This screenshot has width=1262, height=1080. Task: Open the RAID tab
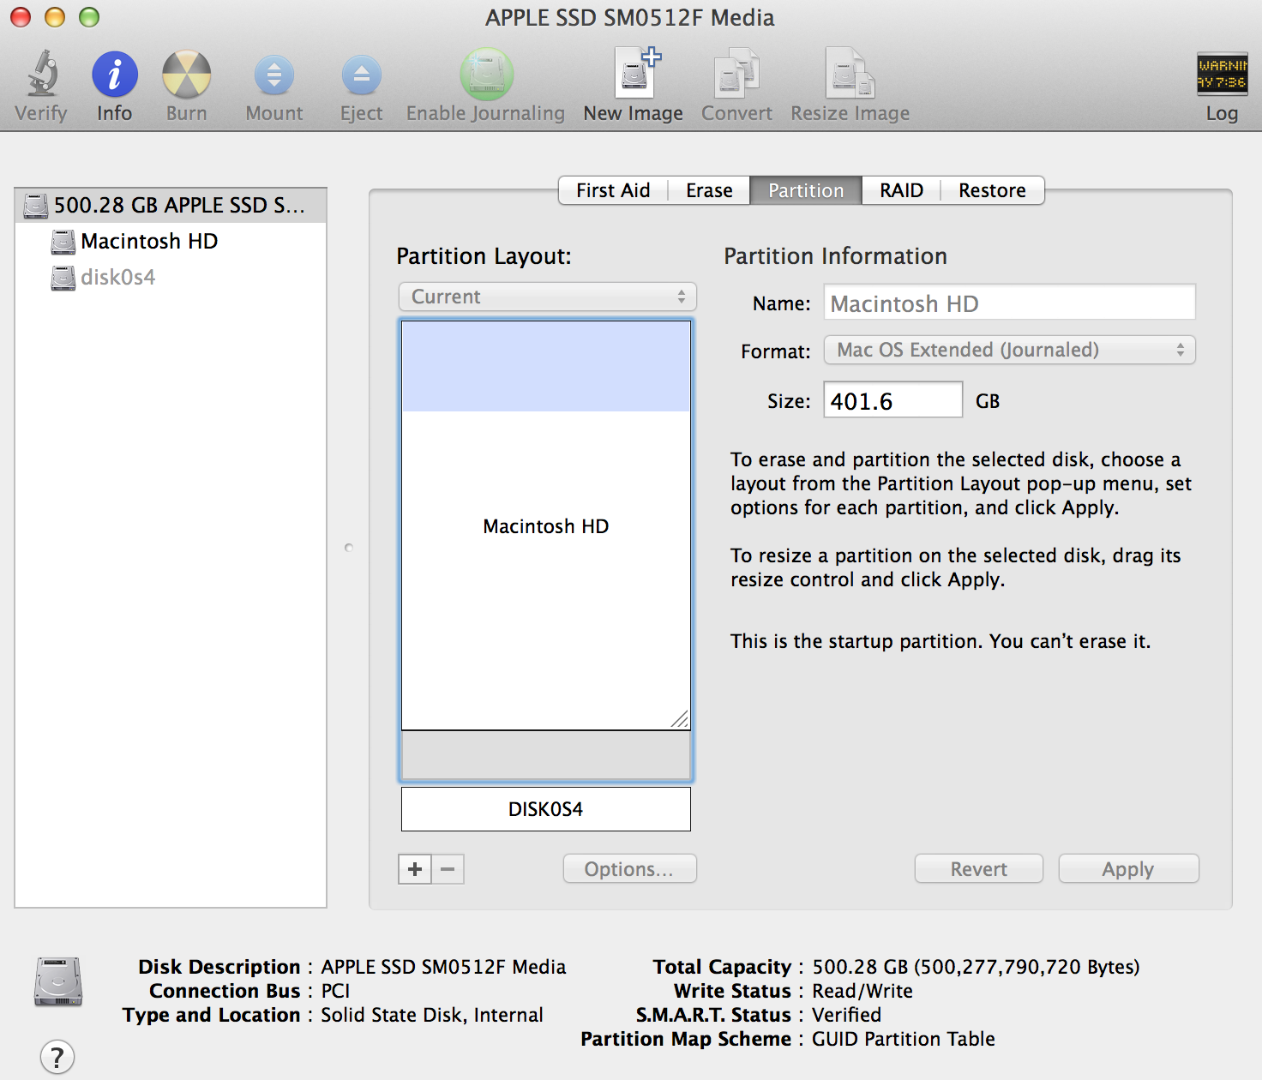pos(900,190)
